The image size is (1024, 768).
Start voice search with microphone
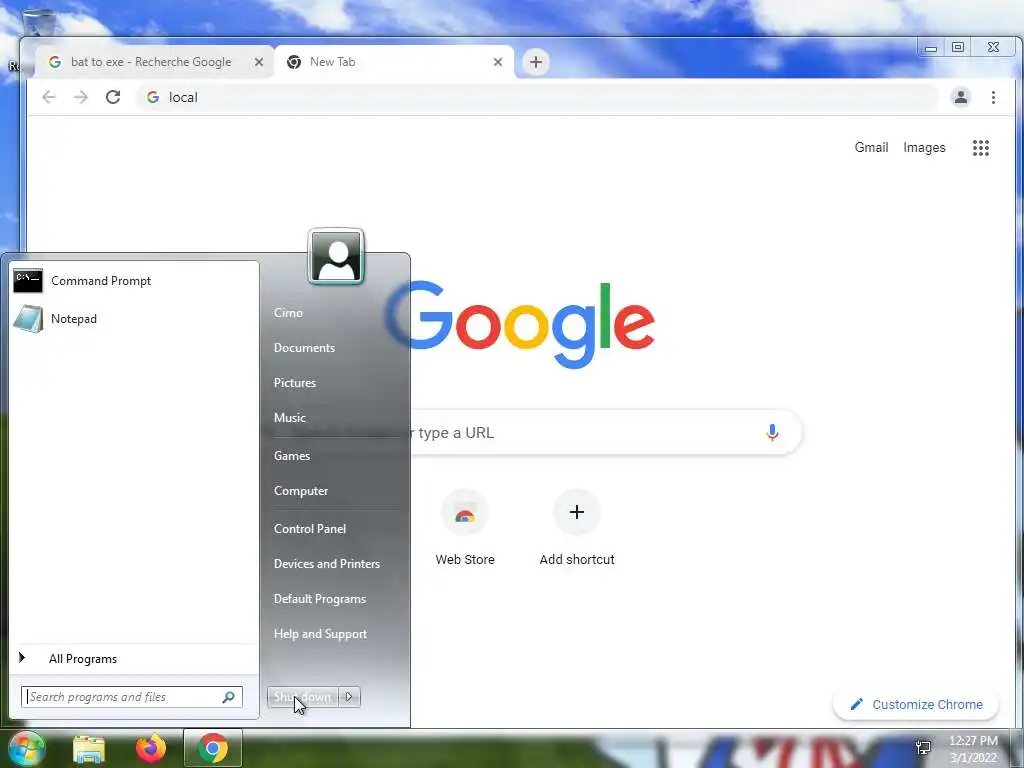tap(772, 432)
